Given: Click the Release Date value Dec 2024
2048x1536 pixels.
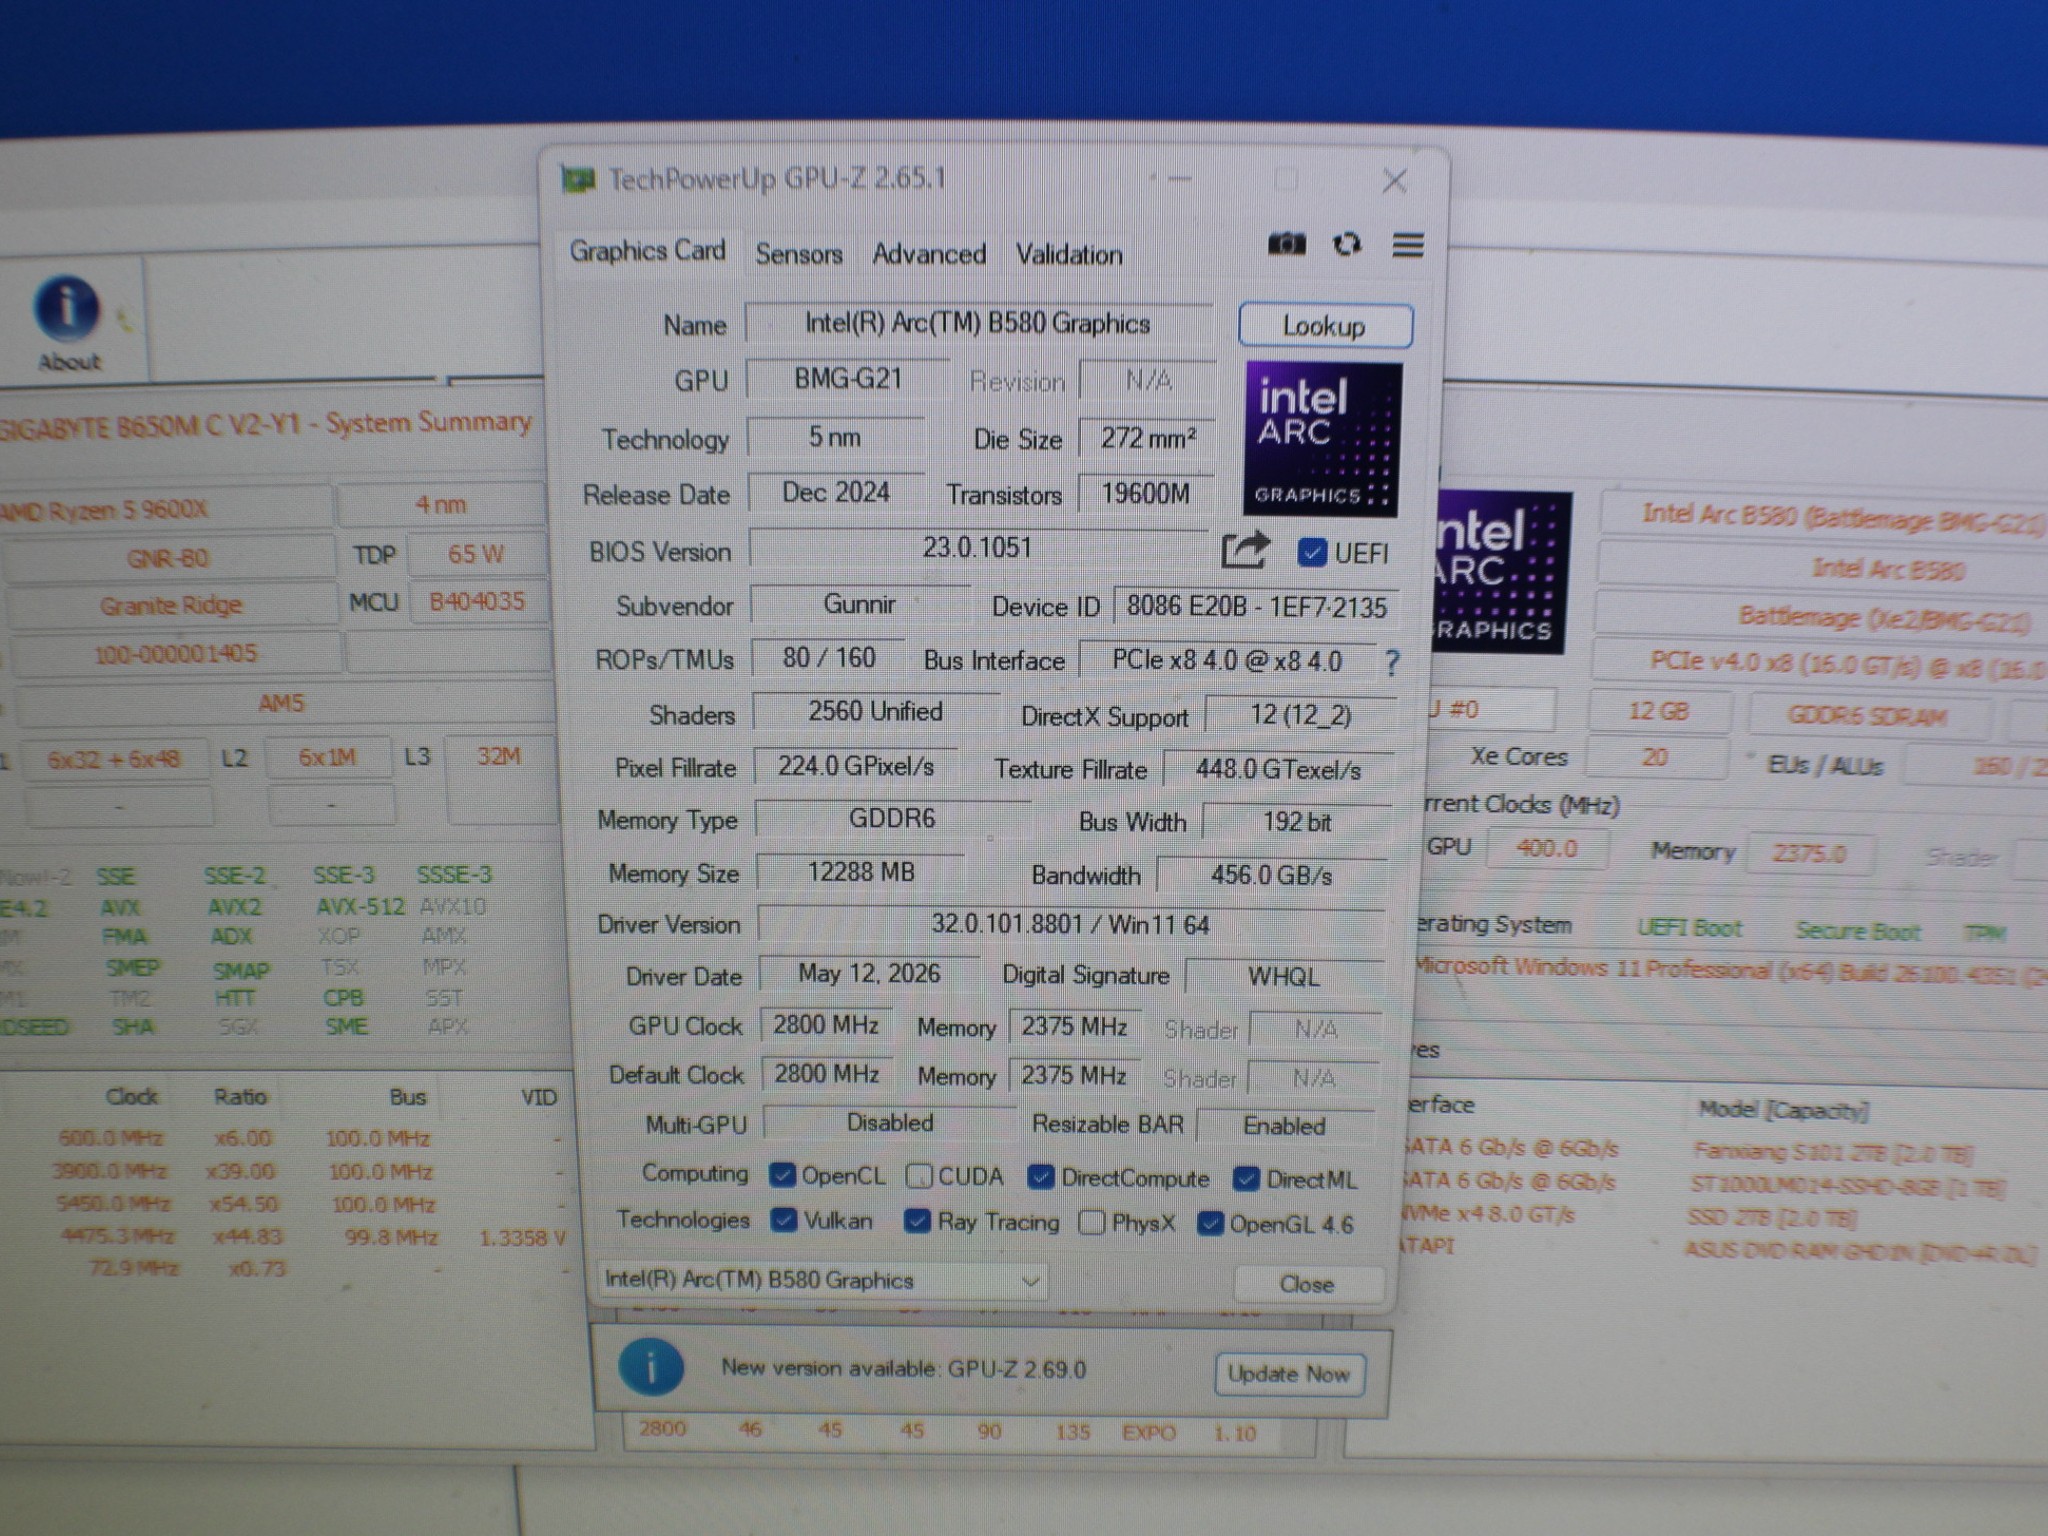Looking at the screenshot, I should click(836, 492).
